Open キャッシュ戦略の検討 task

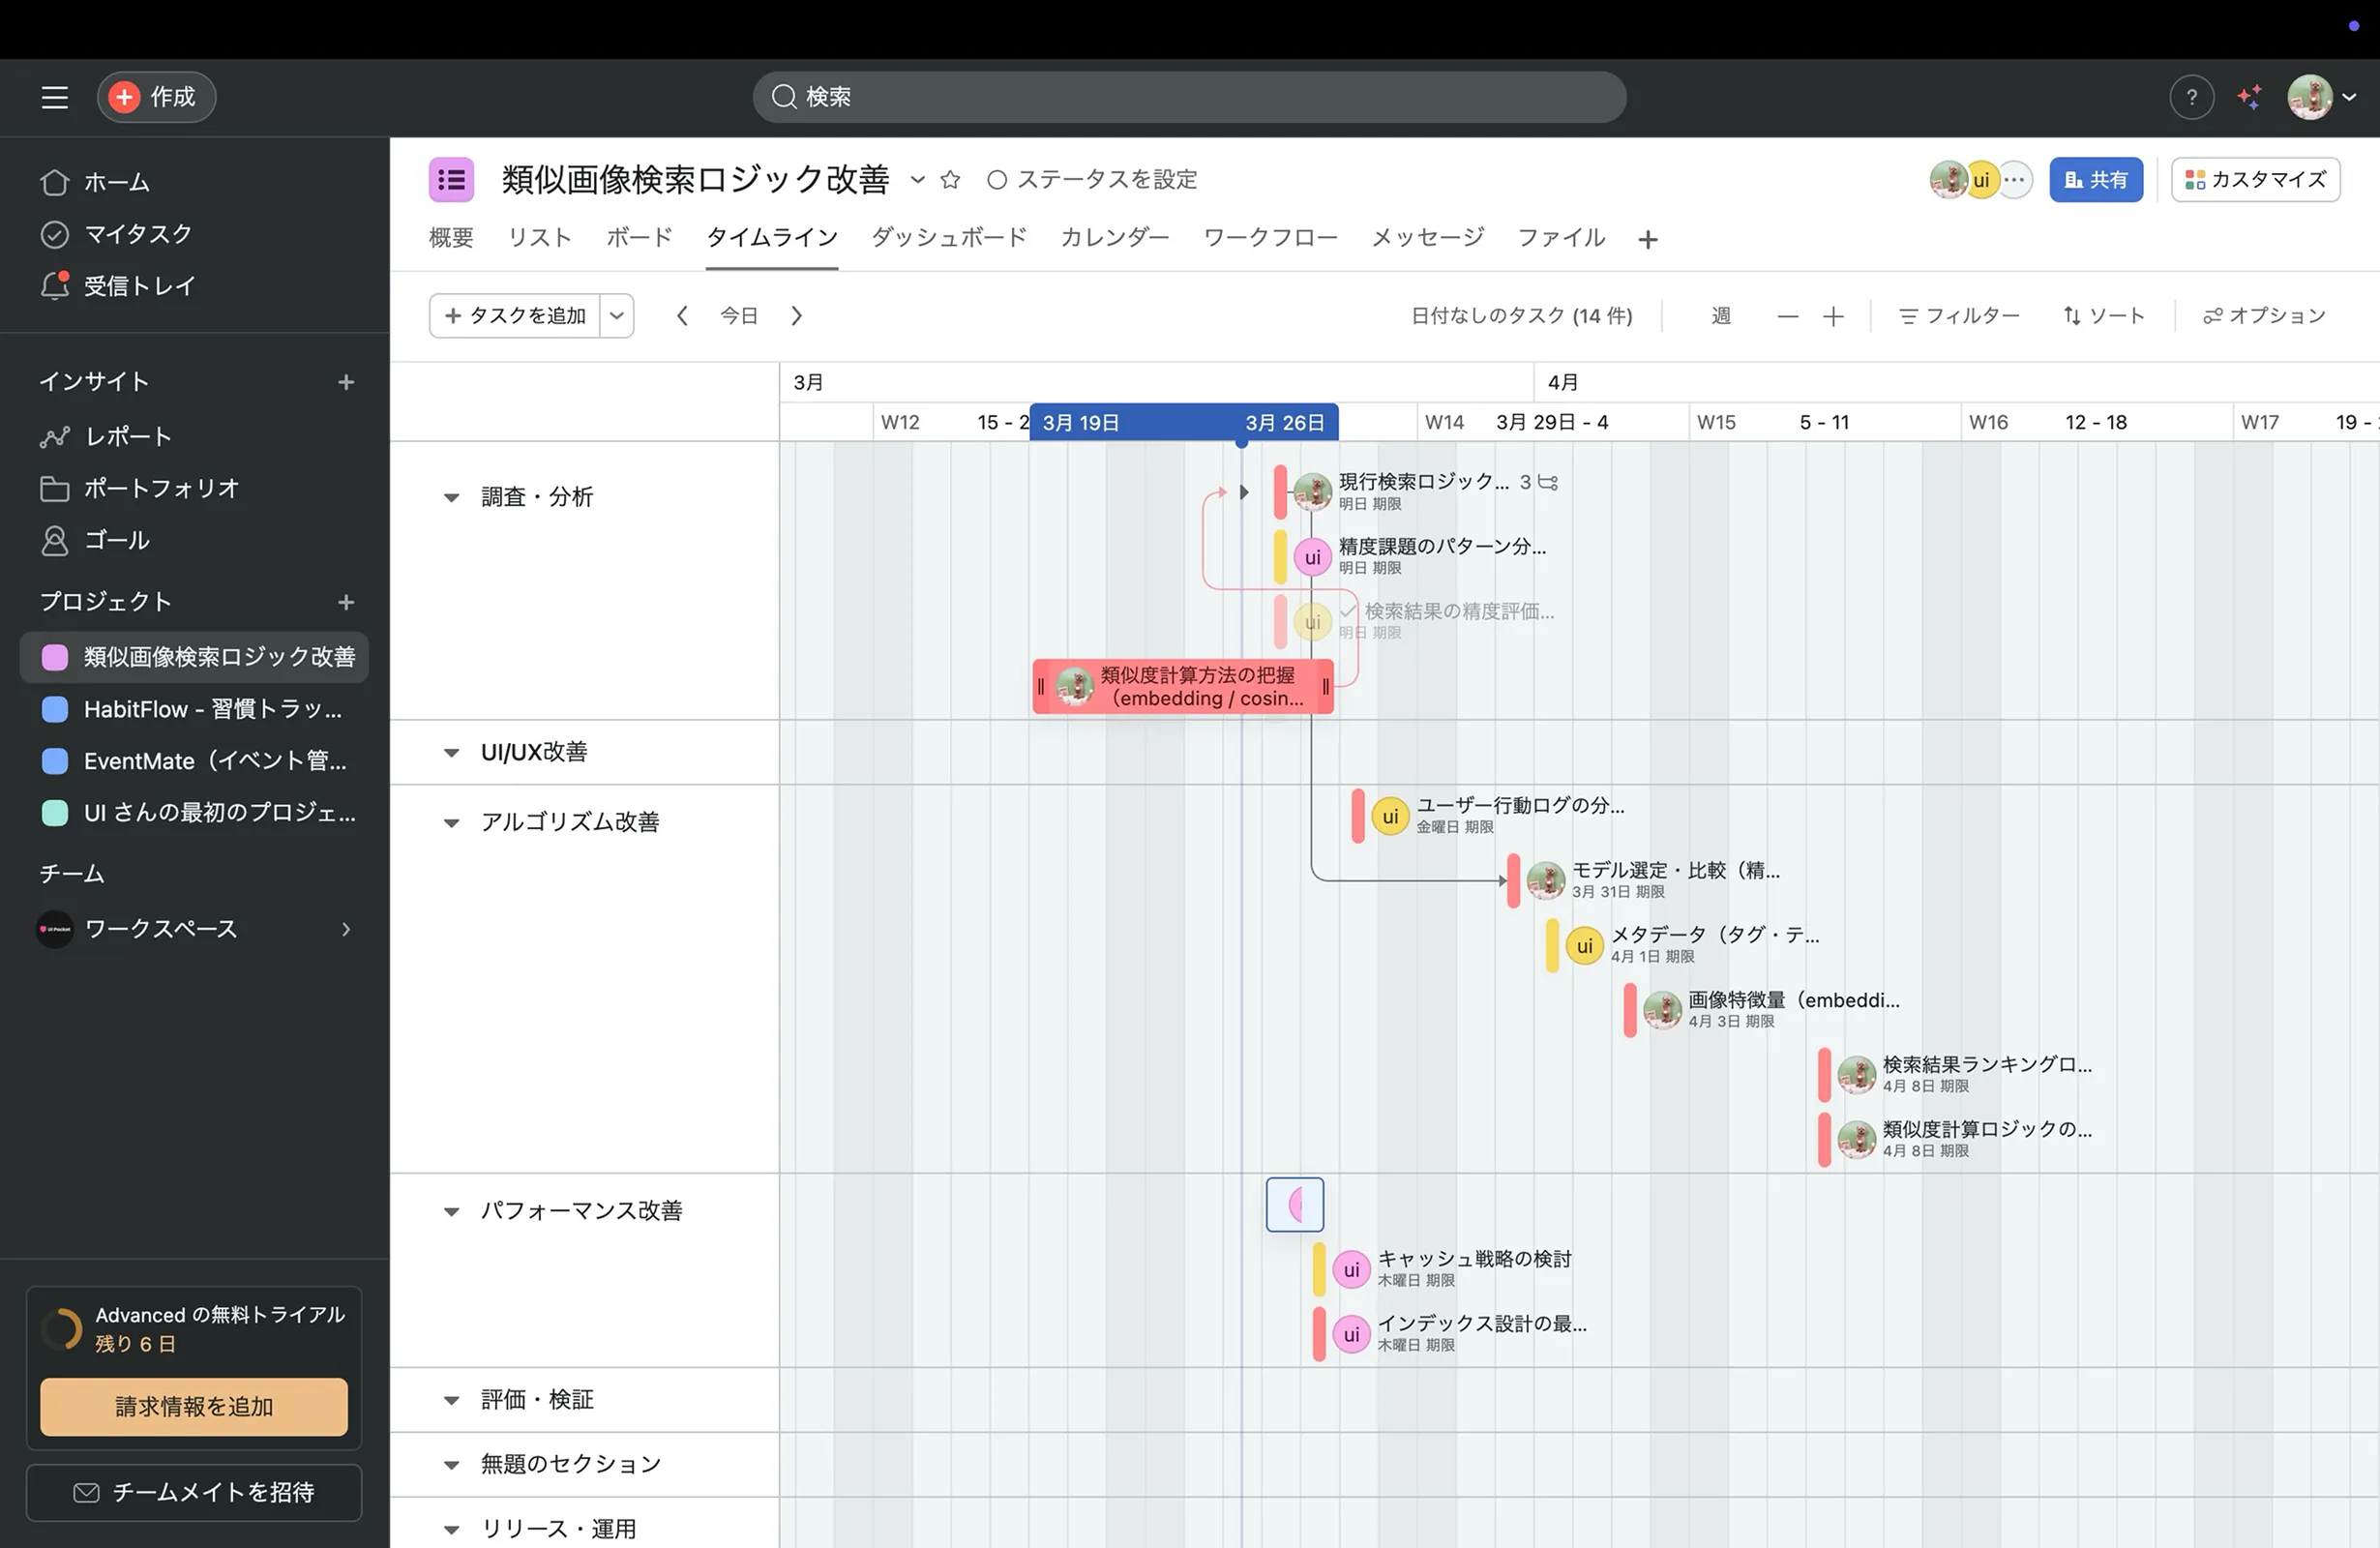coord(1474,1259)
